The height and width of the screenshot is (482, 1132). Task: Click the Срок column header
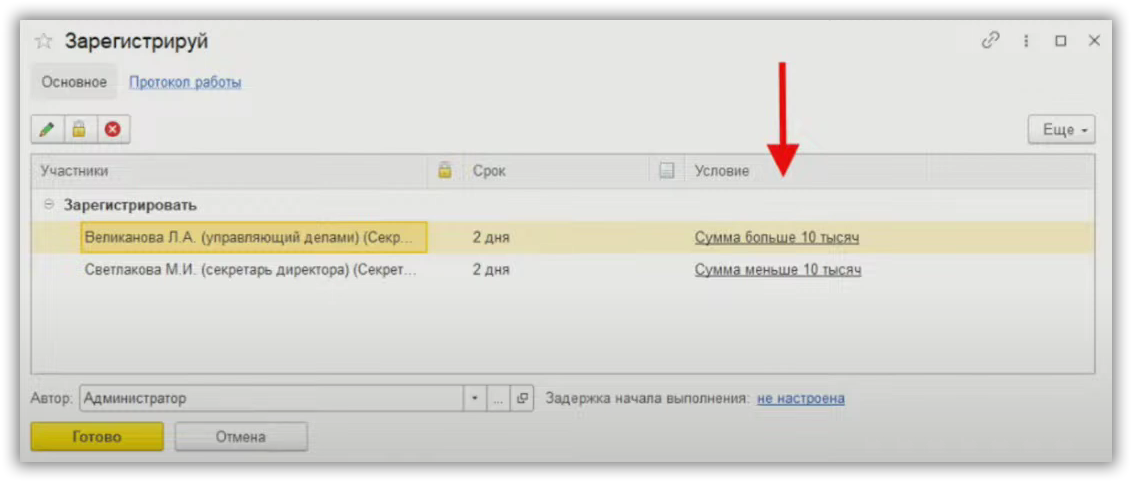click(556, 171)
